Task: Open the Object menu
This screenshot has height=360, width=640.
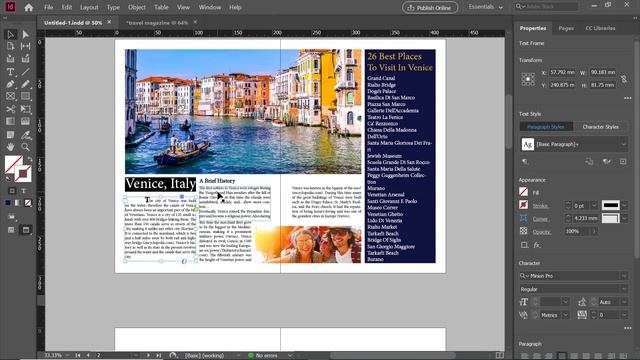Action: point(137,7)
